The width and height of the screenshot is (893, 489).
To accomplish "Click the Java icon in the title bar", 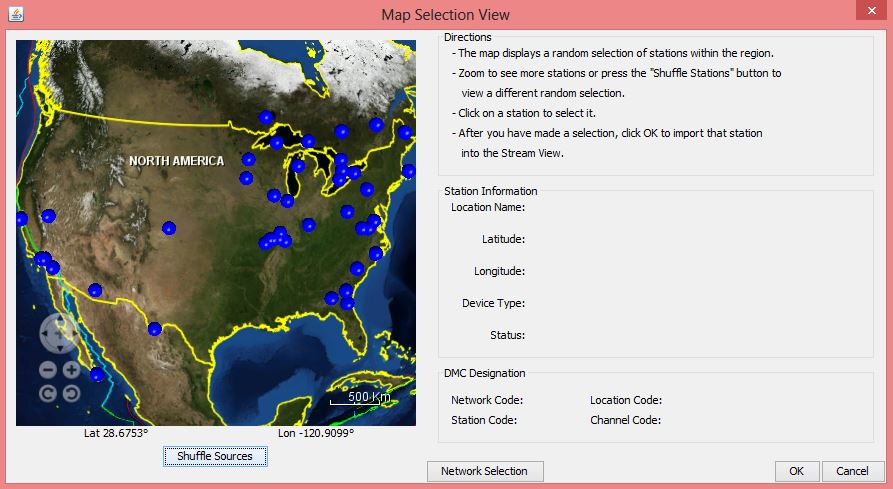I will [14, 14].
